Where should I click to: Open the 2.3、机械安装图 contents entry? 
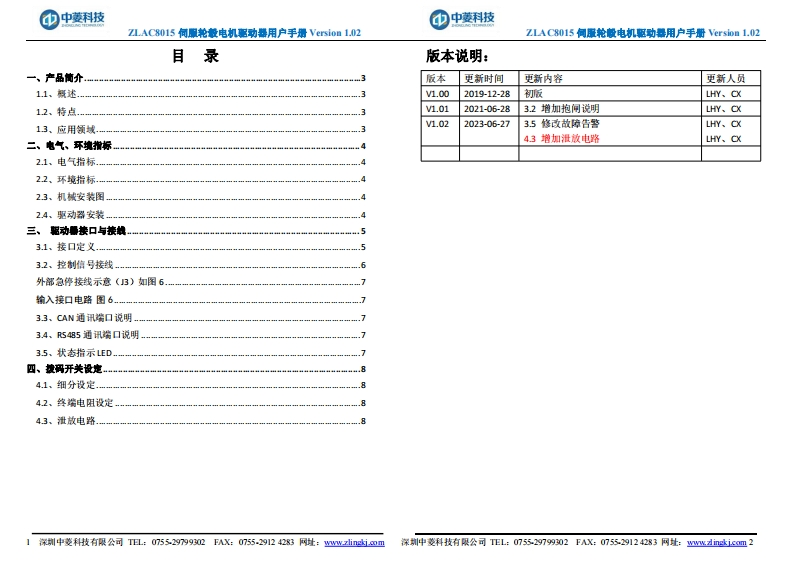[70, 197]
